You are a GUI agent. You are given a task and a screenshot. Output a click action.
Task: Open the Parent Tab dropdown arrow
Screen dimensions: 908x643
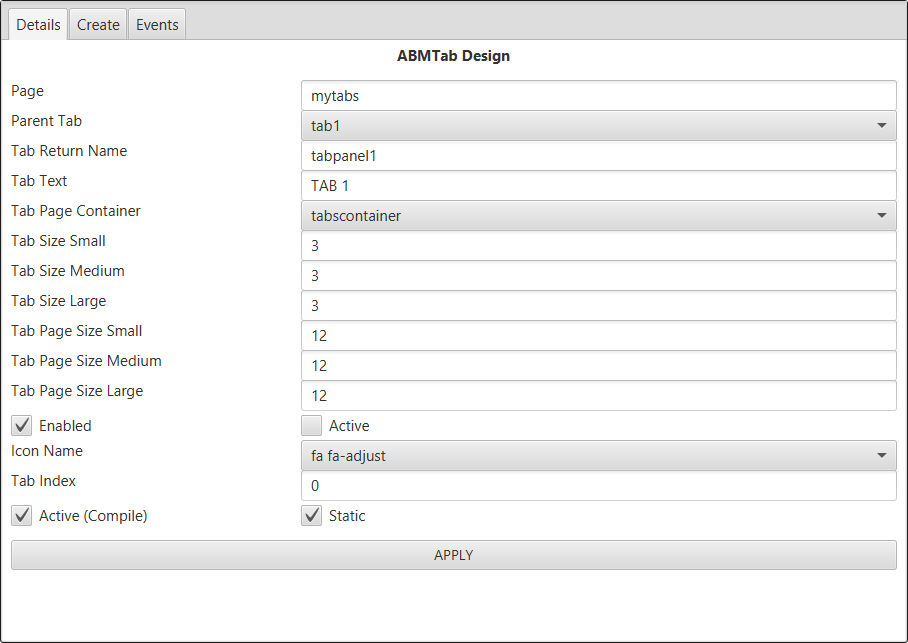coord(881,126)
